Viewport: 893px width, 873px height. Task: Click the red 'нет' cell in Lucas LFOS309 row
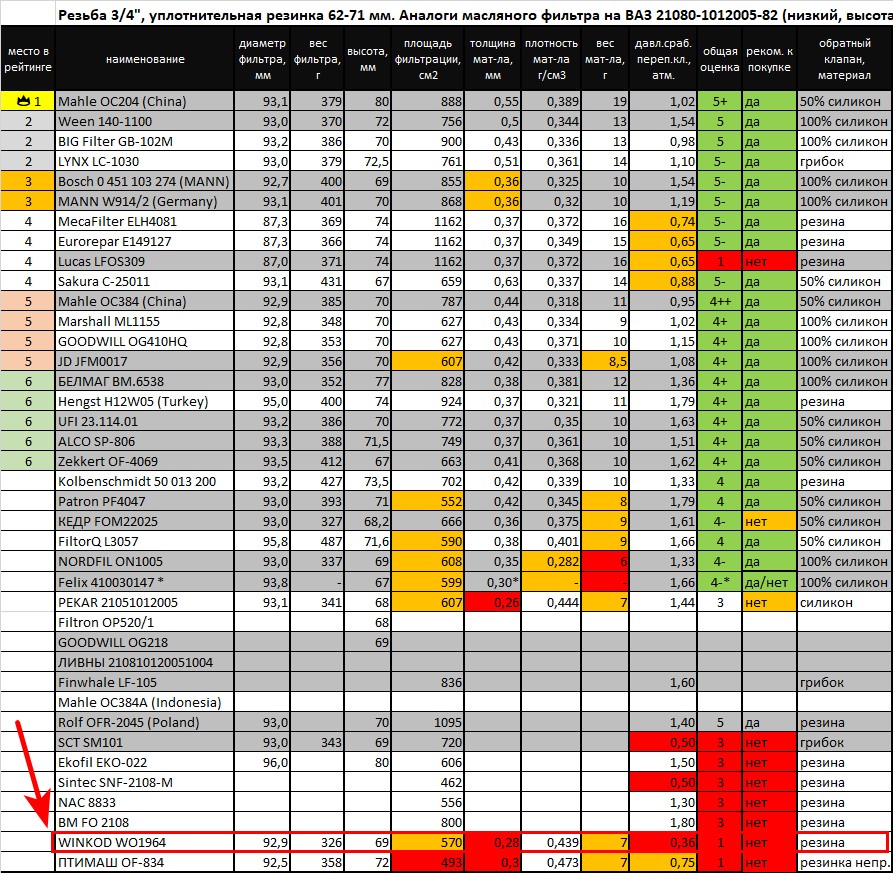768,261
